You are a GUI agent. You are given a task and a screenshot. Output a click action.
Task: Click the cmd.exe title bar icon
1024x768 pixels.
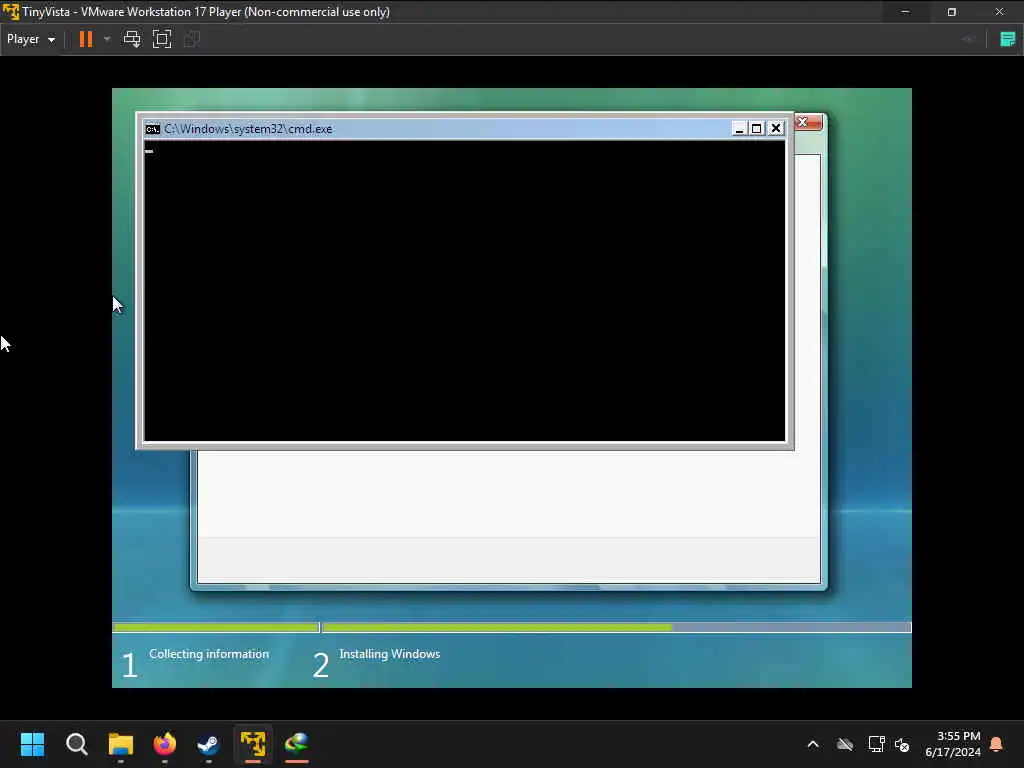click(x=153, y=129)
